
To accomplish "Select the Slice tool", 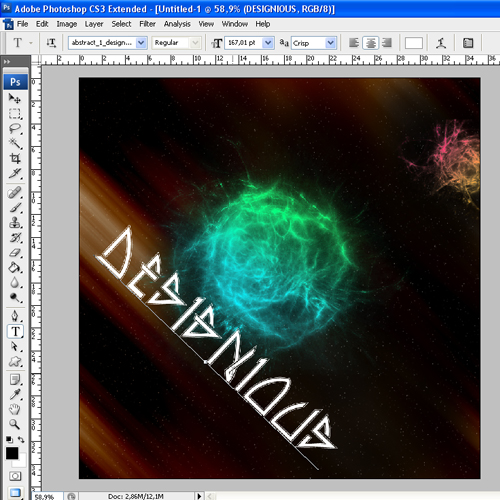I will tap(15, 173).
